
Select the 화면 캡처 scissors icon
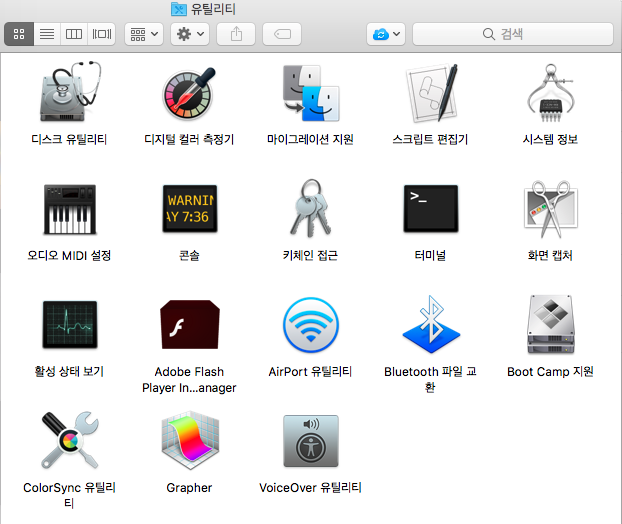coord(551,209)
